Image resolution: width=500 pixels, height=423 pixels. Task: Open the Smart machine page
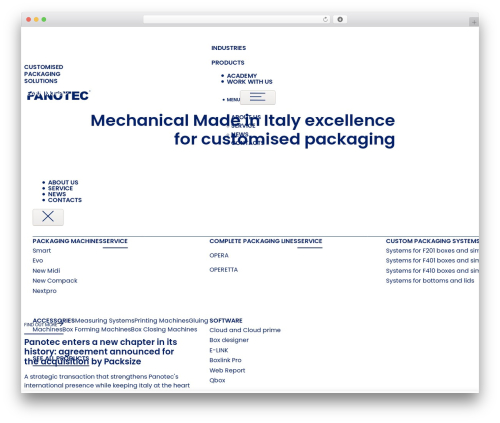42,251
